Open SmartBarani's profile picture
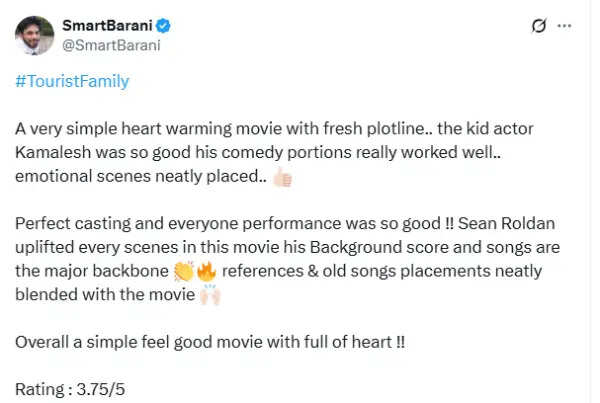The height and width of the screenshot is (403, 600). pyautogui.click(x=34, y=35)
